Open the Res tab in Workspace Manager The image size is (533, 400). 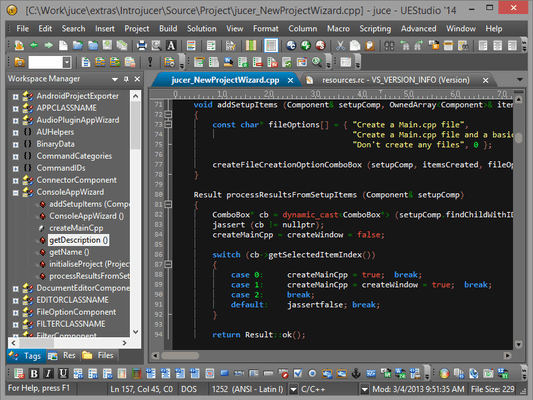coord(63,356)
